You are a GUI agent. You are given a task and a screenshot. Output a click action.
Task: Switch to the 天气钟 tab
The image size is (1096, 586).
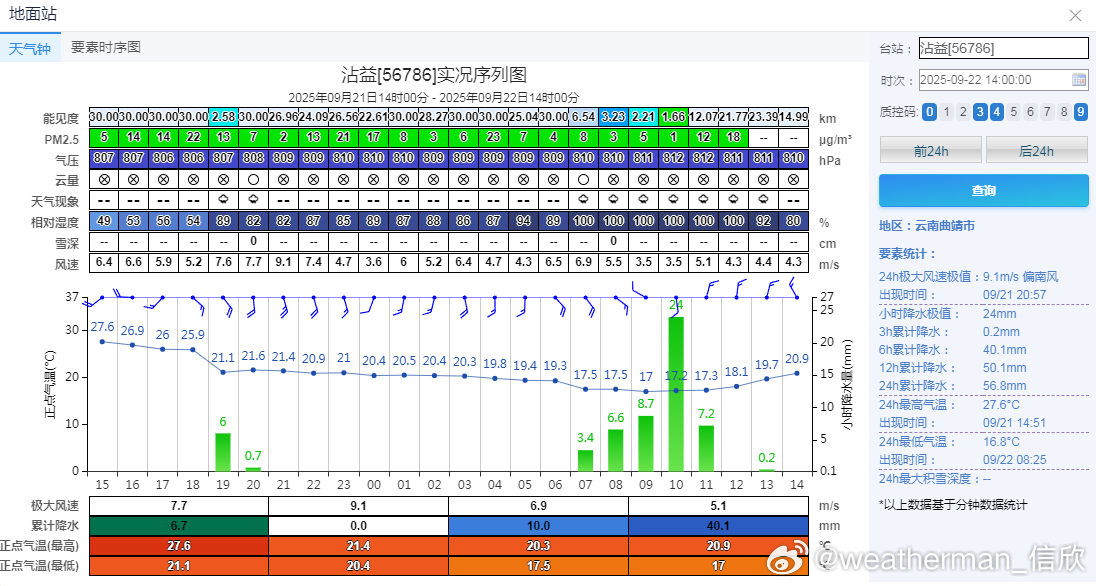[30, 48]
